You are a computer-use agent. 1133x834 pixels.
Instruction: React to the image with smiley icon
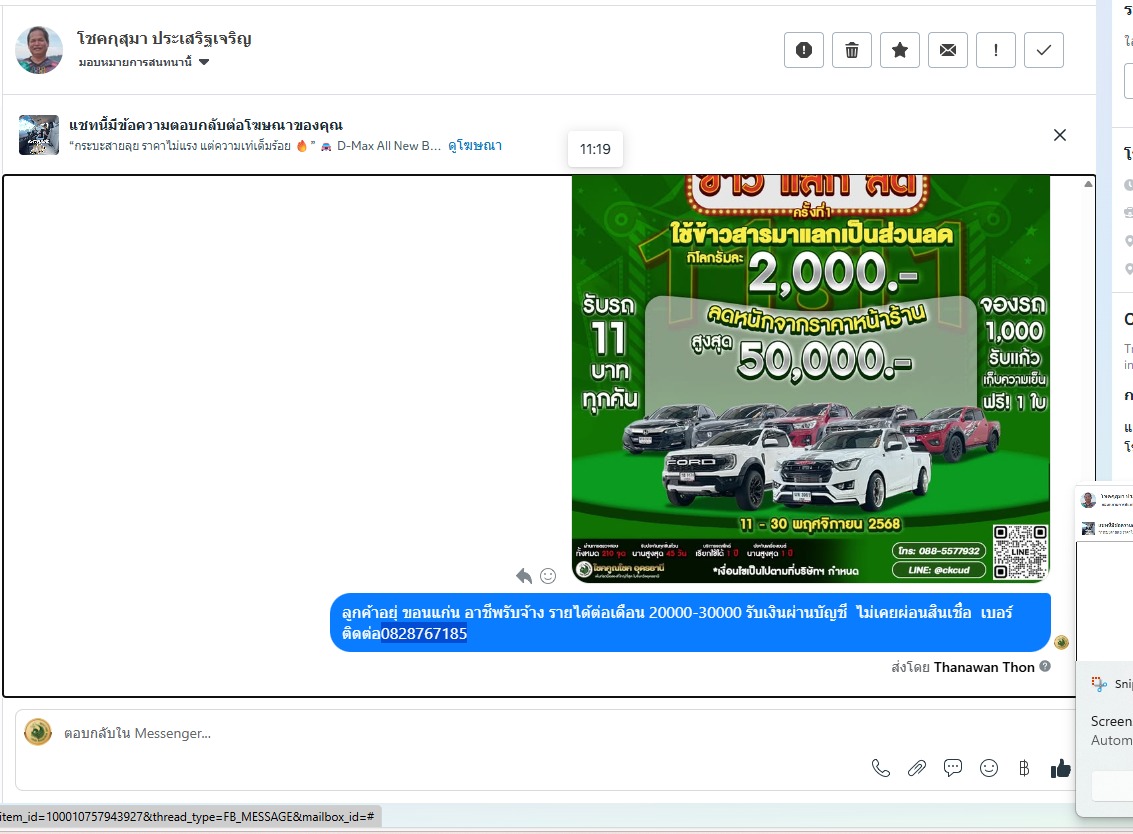point(548,575)
